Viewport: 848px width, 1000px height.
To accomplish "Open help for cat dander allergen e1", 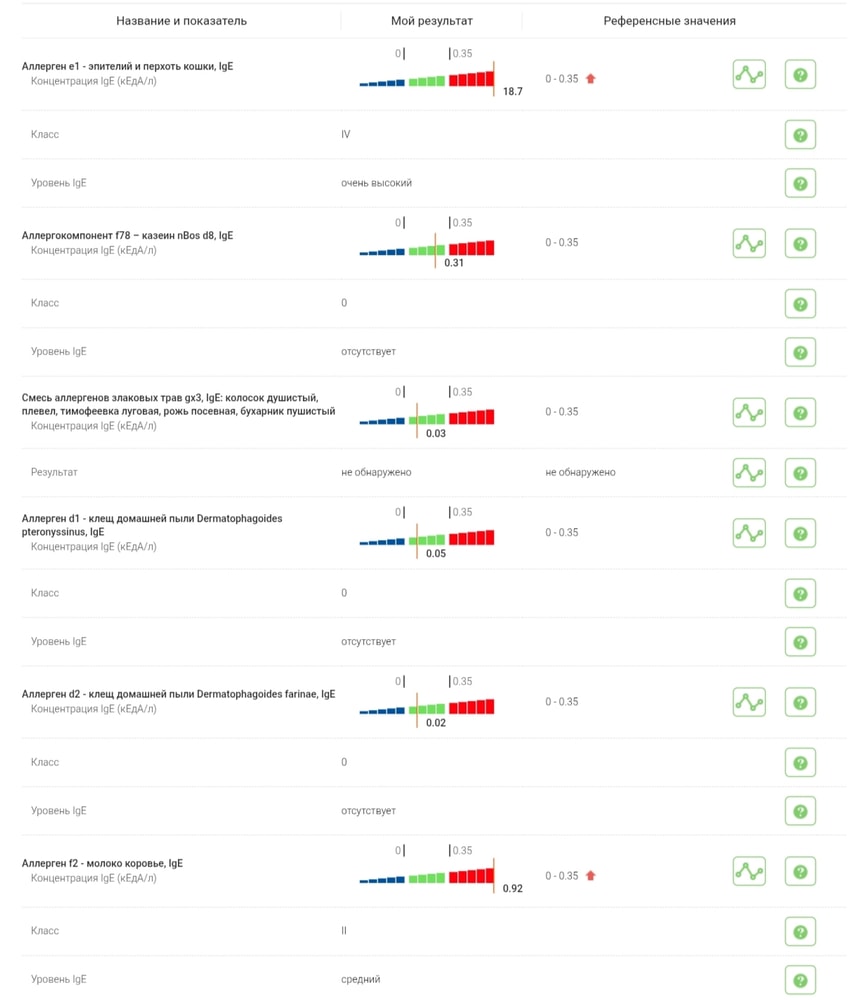I will point(800,75).
